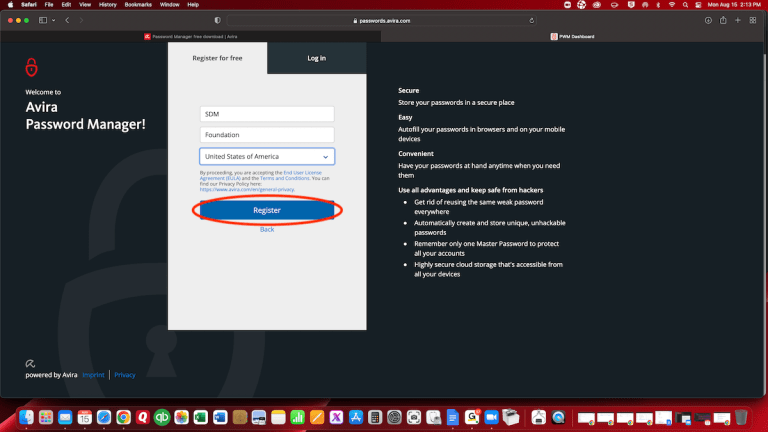Click the Avira red padlock logo
768x432 pixels.
pyautogui.click(x=31, y=67)
